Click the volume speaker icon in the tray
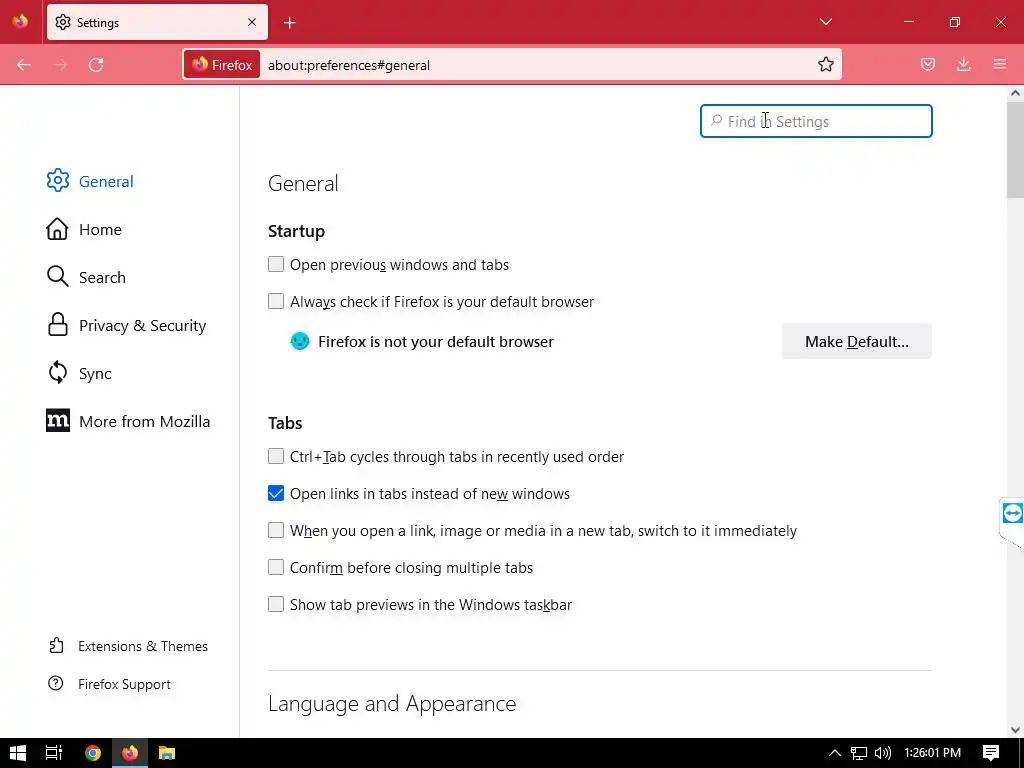 point(882,753)
